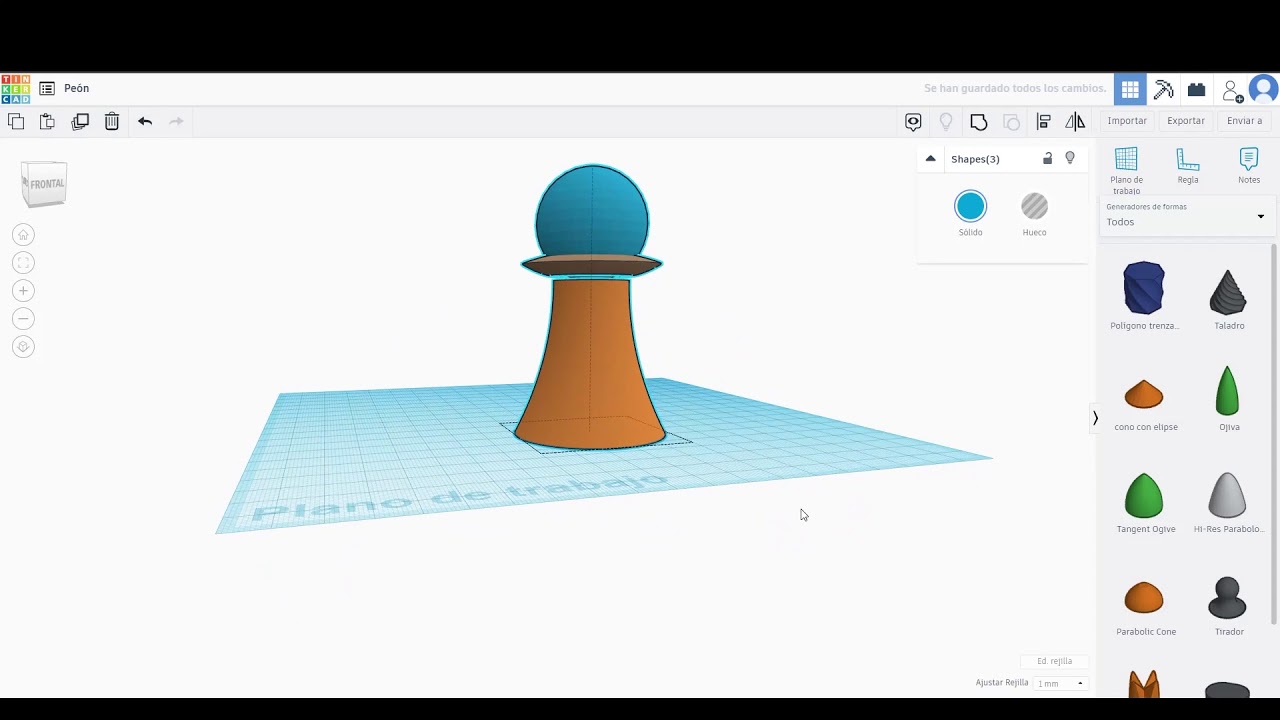This screenshot has width=1280, height=720.
Task: Edit the design name Peón
Action: [x=77, y=89]
